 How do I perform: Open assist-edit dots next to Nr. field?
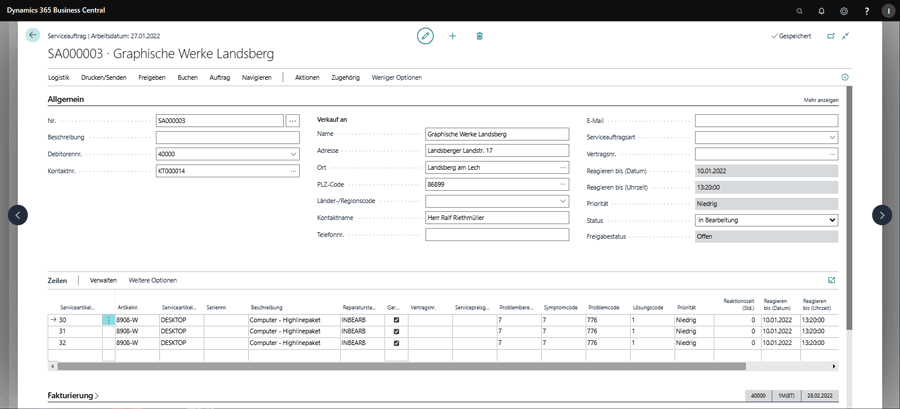(x=293, y=120)
